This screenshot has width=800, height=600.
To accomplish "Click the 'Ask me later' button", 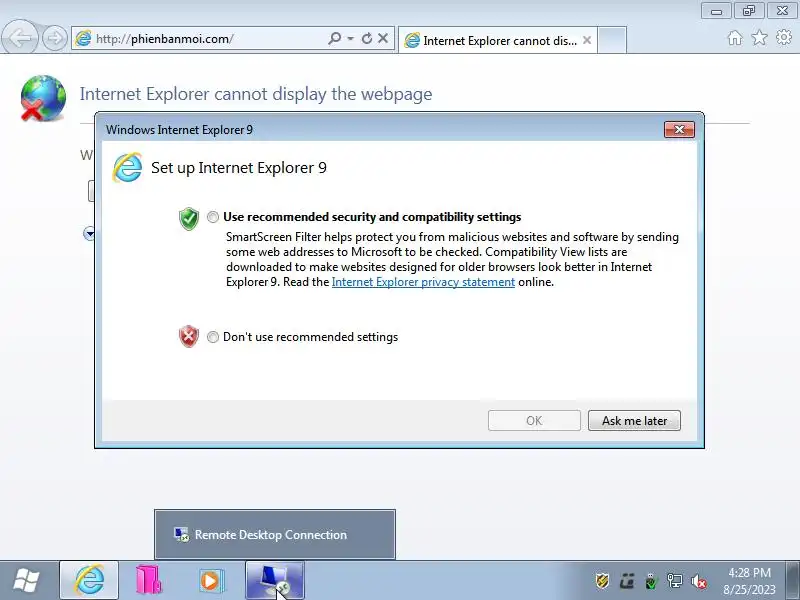I will point(634,420).
